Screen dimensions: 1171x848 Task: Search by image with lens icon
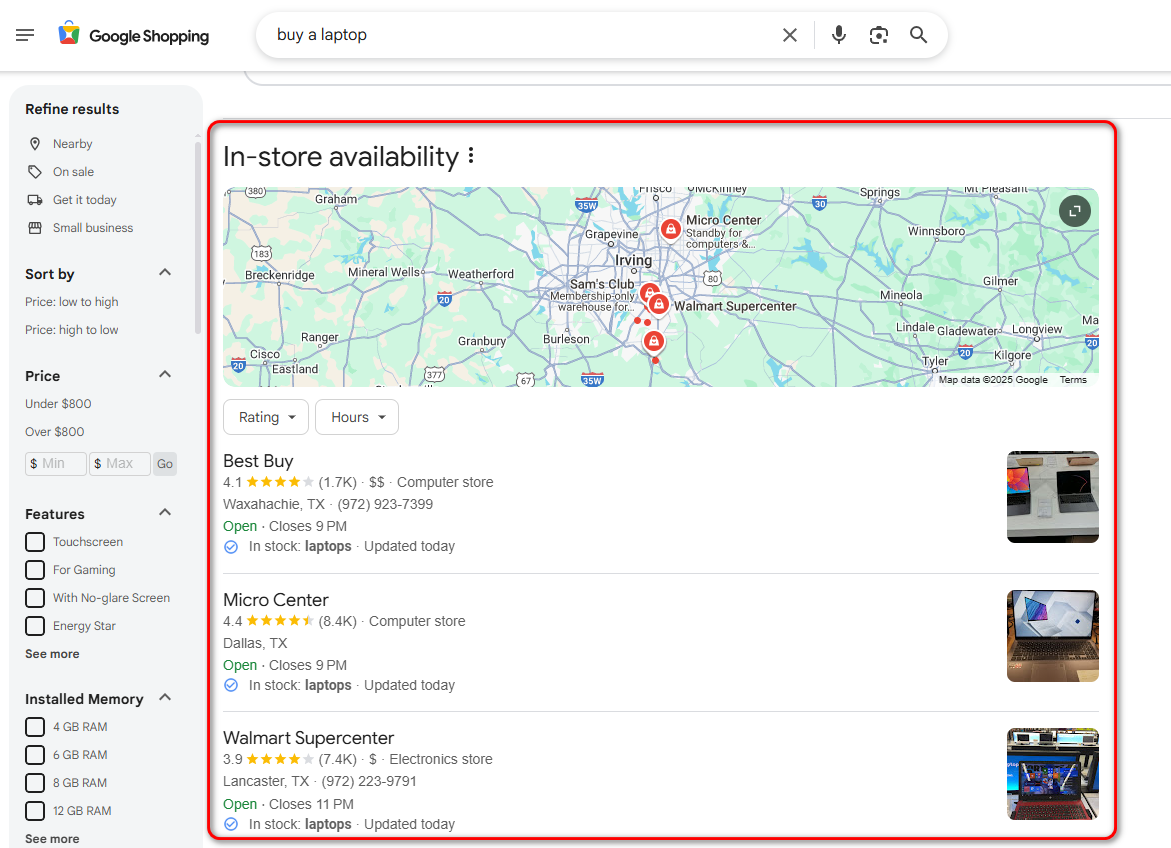[879, 35]
